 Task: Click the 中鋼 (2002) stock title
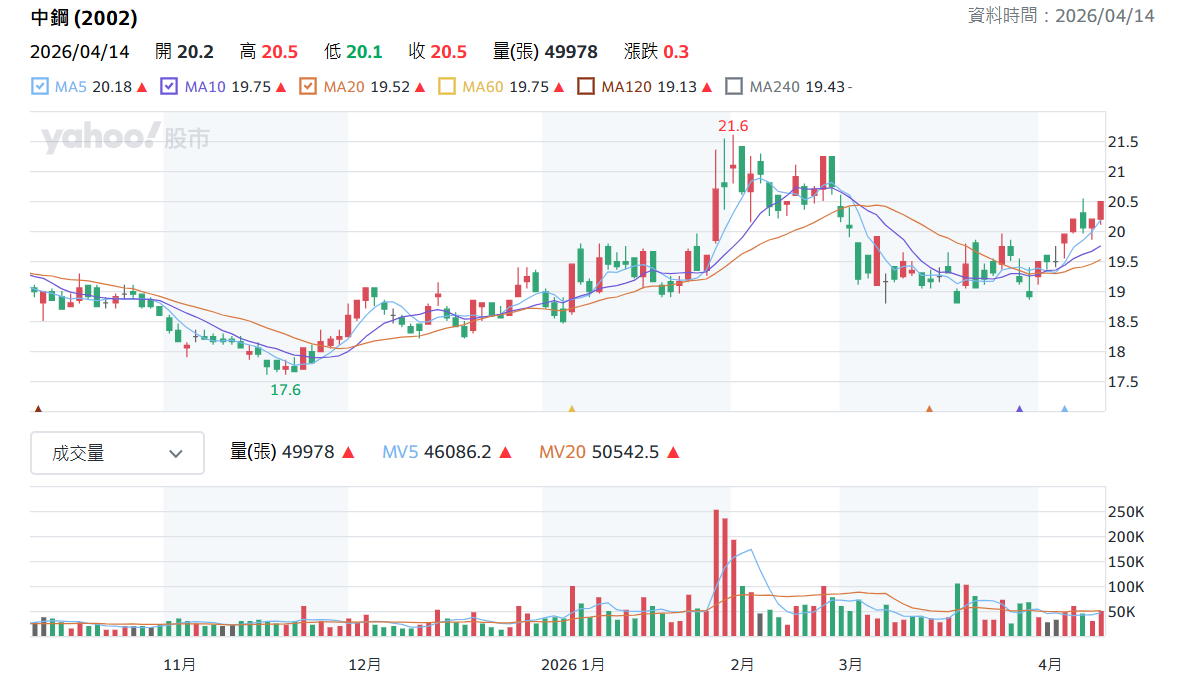pos(84,18)
